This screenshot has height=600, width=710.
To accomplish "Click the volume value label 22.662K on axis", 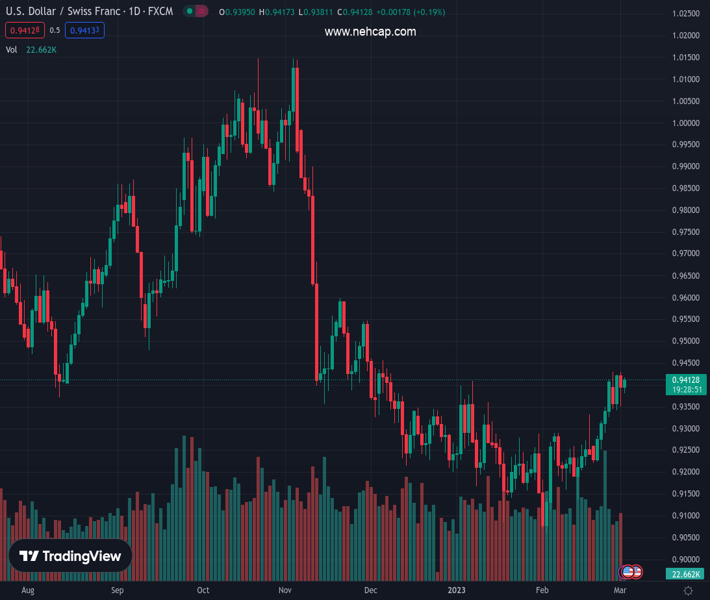I will tap(685, 574).
